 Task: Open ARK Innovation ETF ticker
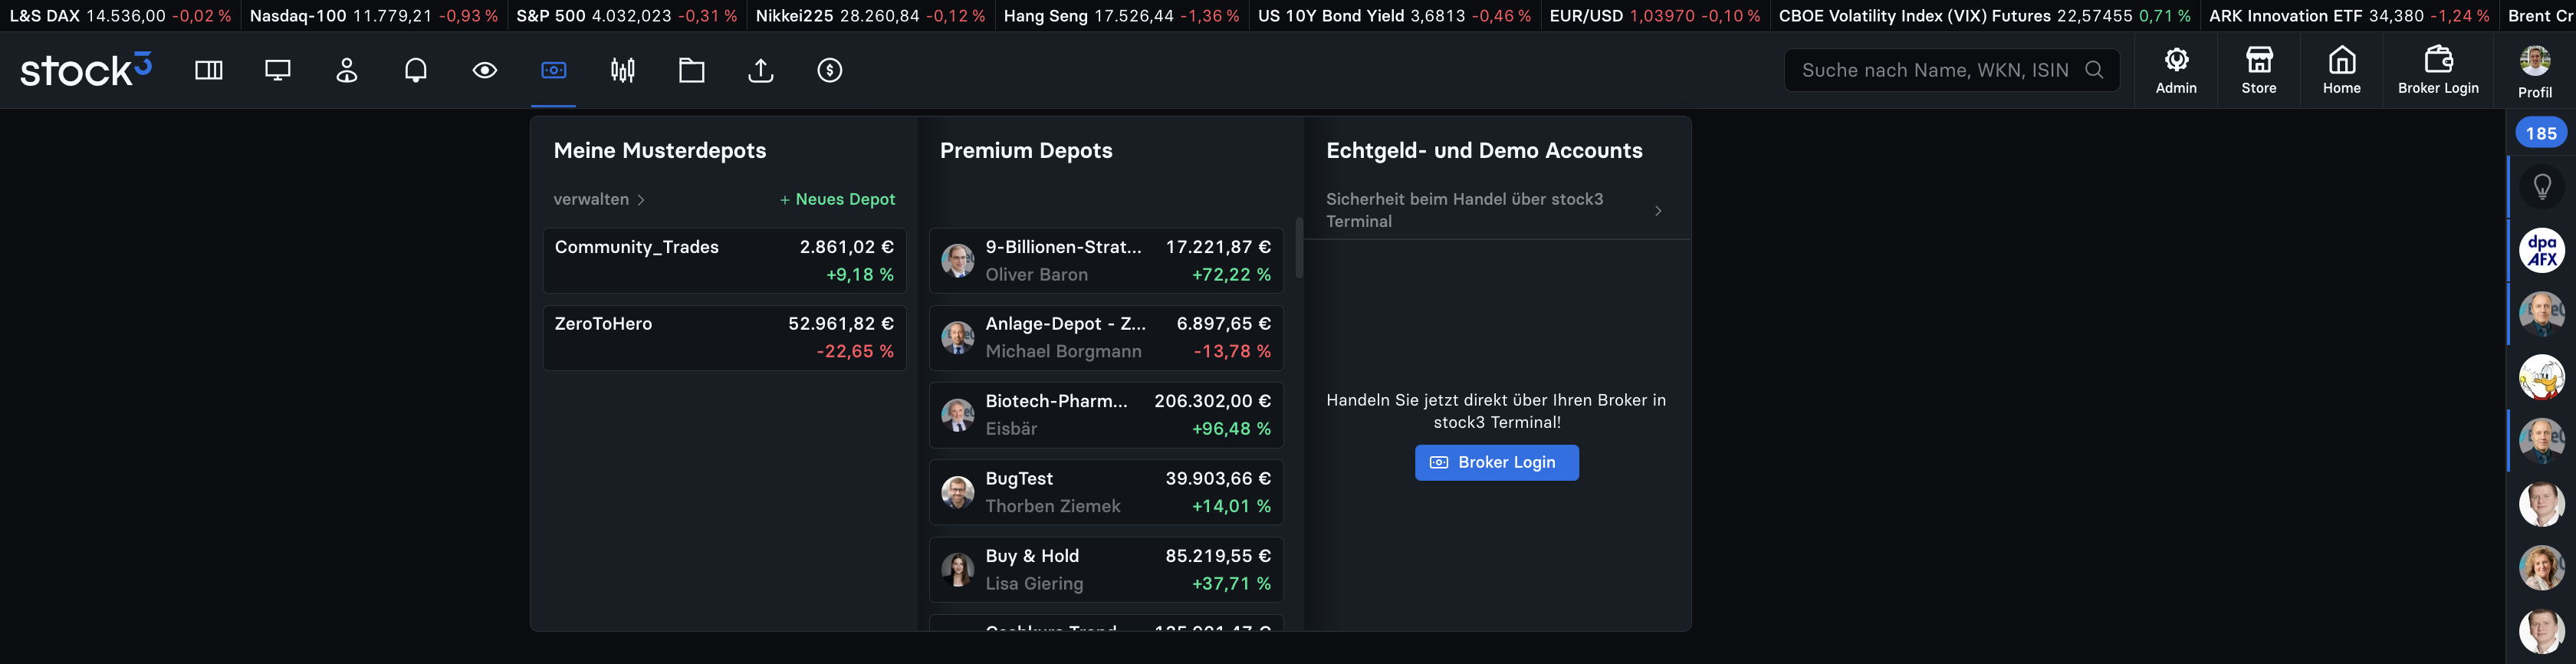(x=2349, y=16)
